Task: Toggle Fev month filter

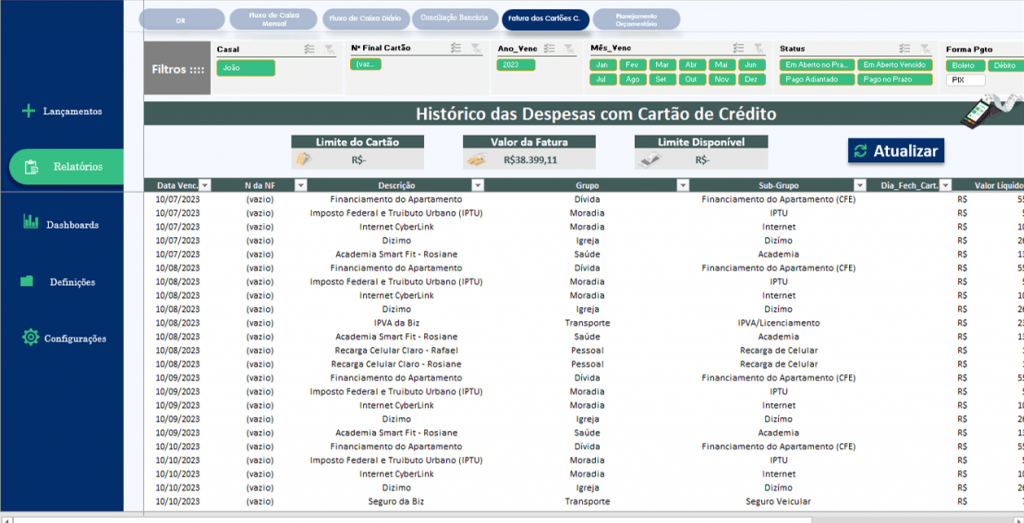Action: point(633,65)
